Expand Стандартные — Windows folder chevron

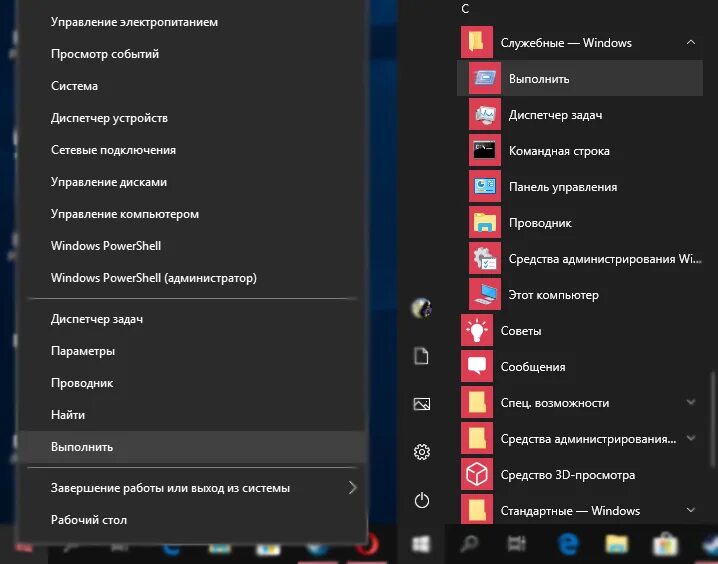(x=691, y=510)
